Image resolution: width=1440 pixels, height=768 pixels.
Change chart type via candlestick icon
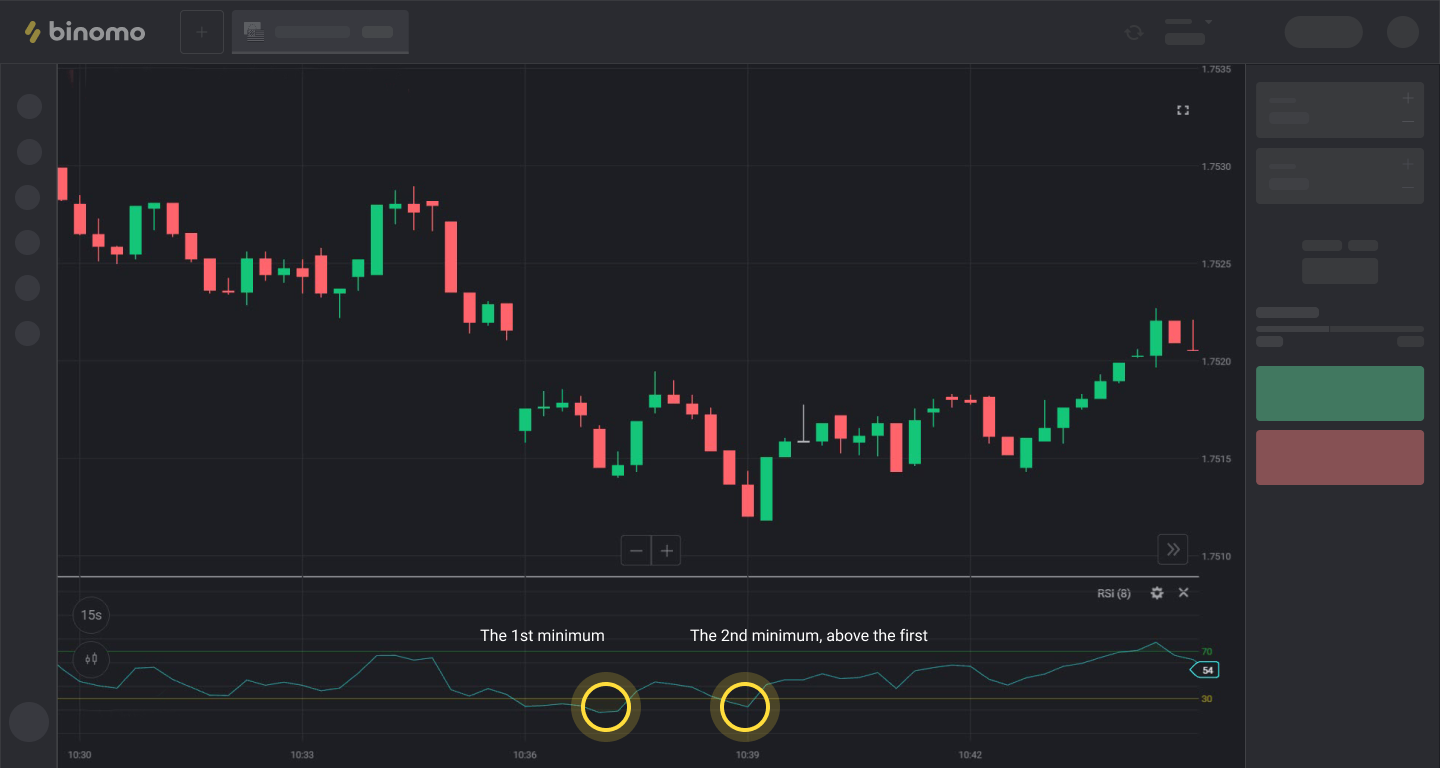coord(91,659)
